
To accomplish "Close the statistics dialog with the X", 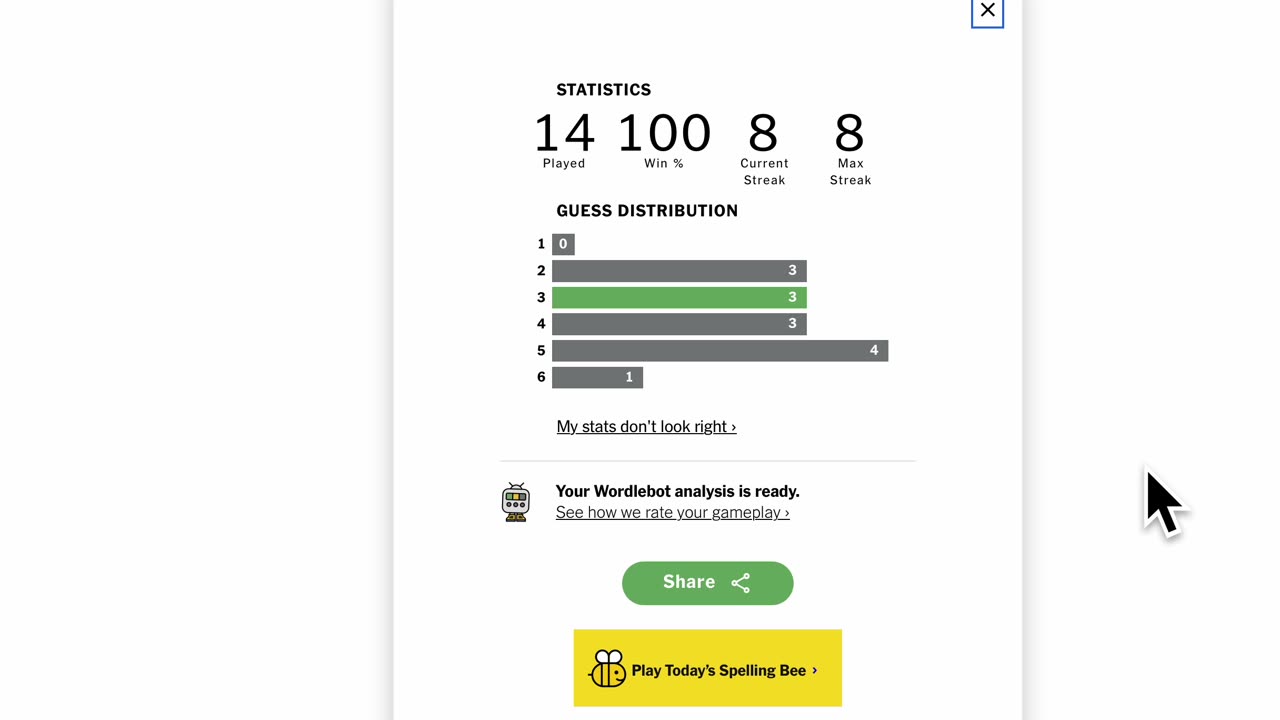I will click(x=987, y=11).
